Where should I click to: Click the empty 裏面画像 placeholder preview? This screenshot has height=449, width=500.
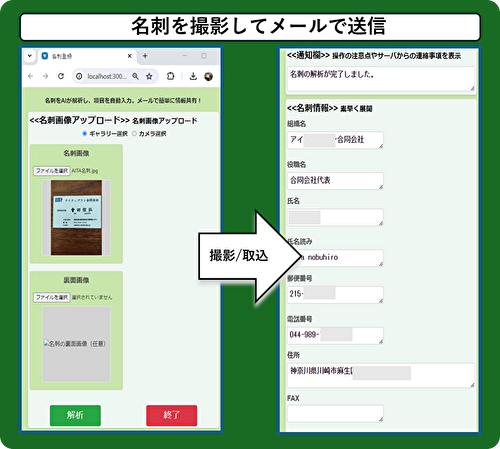pos(76,344)
